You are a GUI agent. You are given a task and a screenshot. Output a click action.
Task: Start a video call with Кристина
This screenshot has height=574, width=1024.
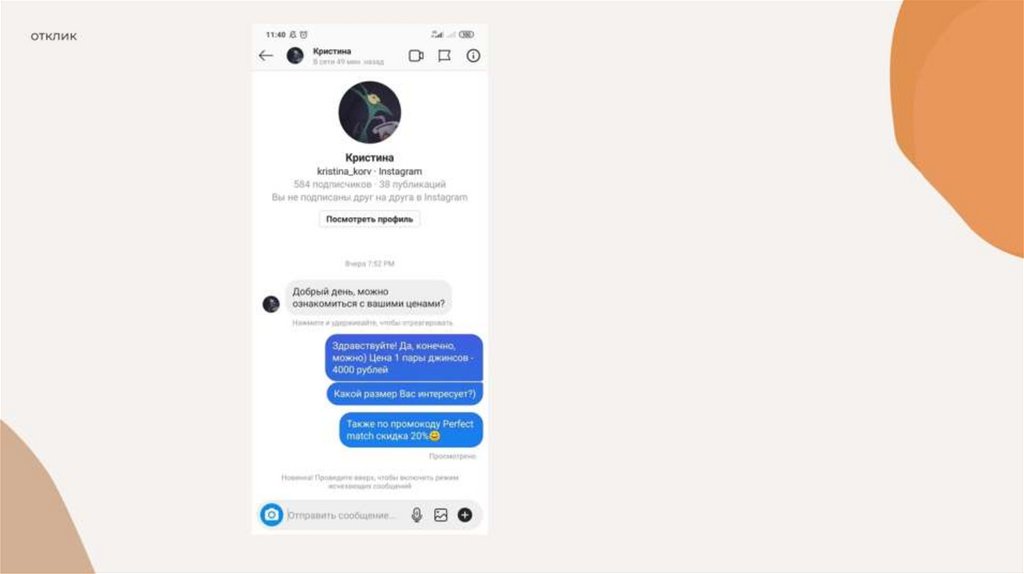(x=416, y=56)
